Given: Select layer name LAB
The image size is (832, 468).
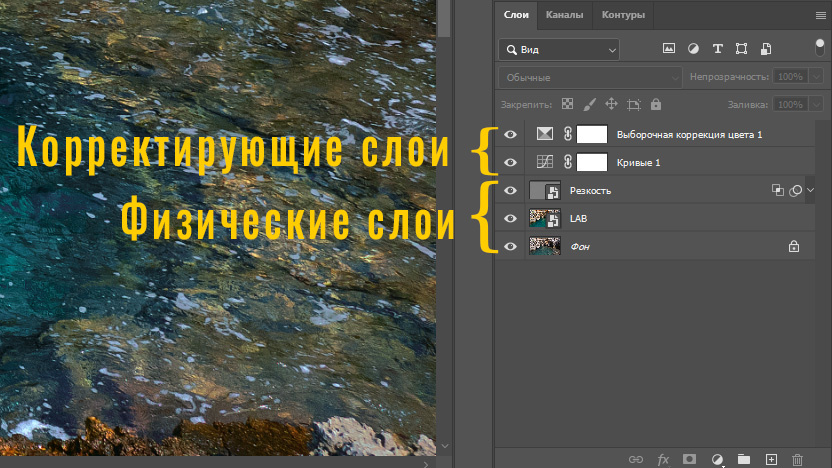Looking at the screenshot, I should click(578, 219).
